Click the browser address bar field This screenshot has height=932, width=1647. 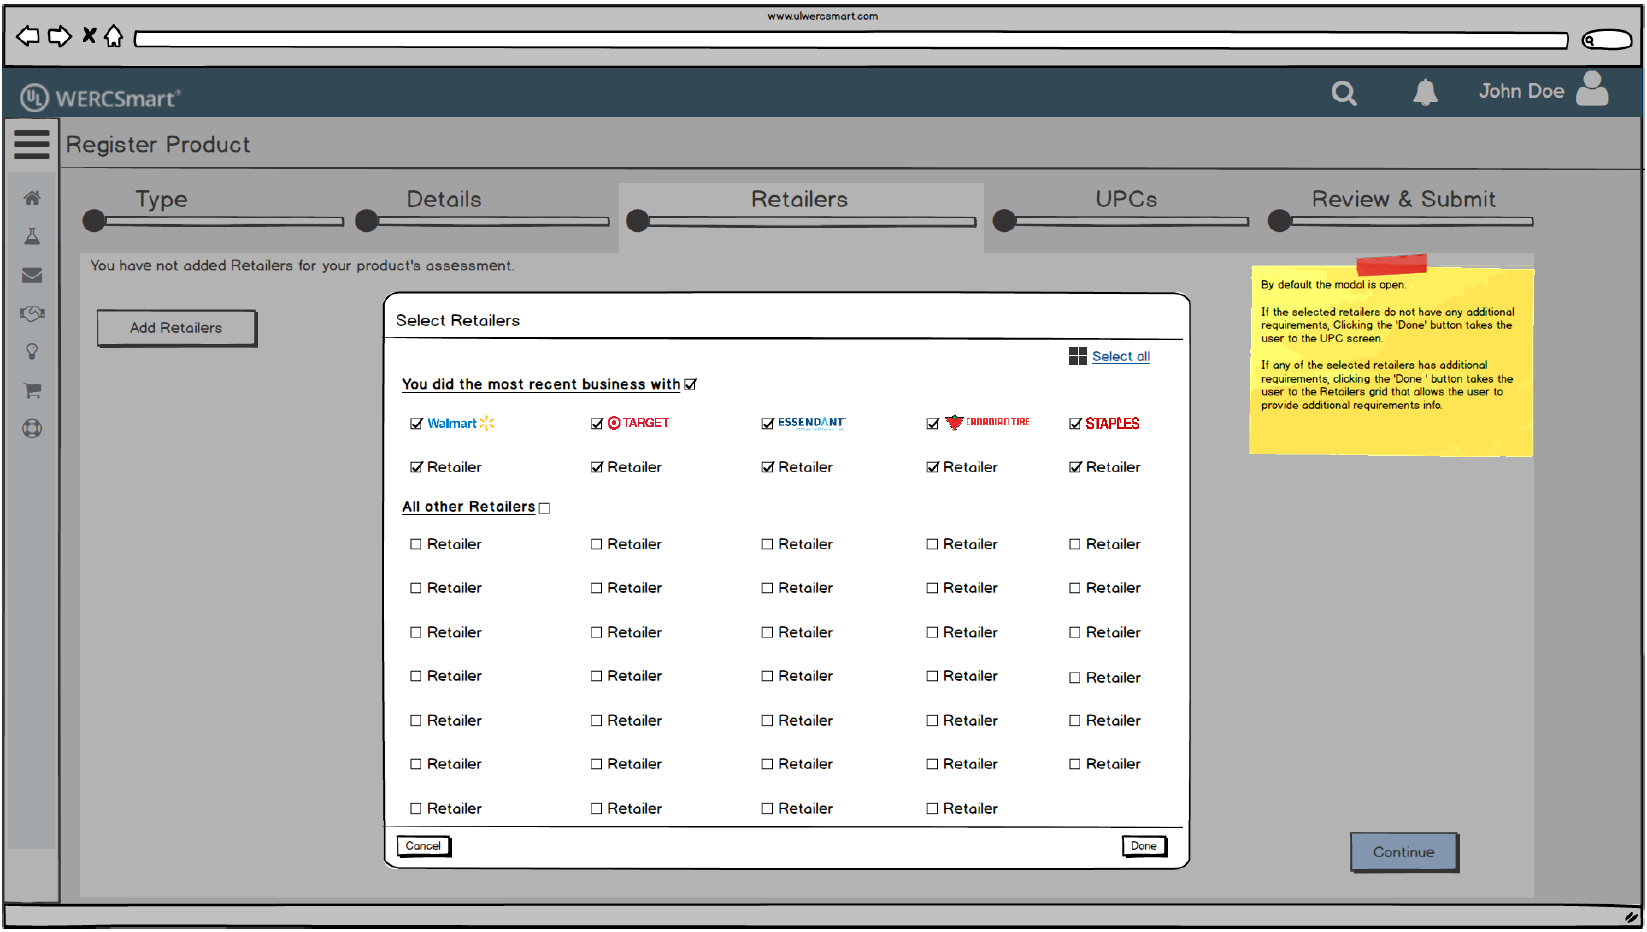coord(850,40)
